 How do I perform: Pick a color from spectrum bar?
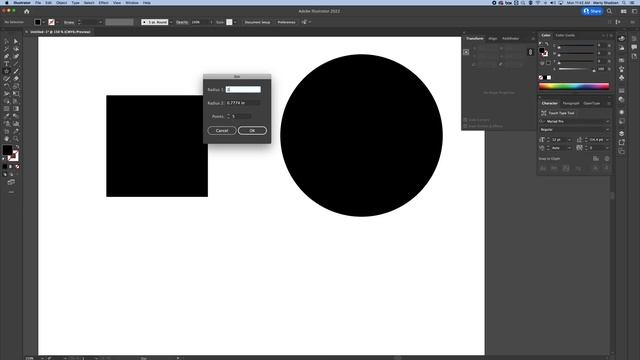coord(573,86)
